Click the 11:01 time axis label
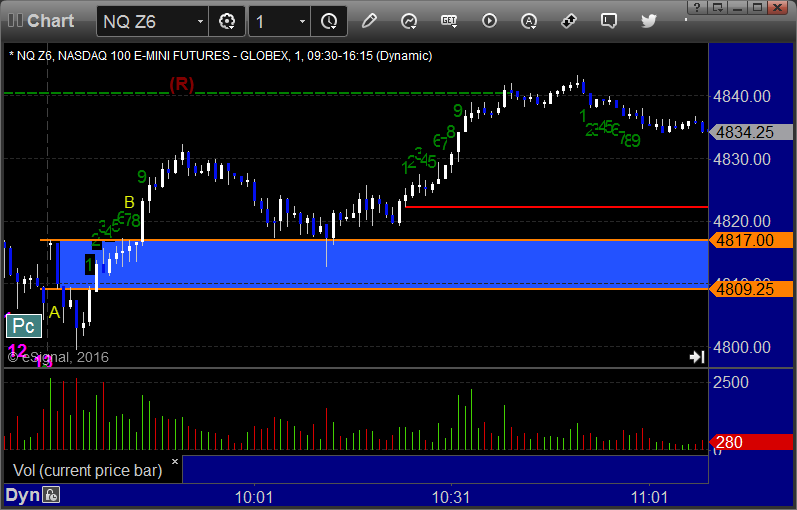The height and width of the screenshot is (510, 797). click(649, 497)
